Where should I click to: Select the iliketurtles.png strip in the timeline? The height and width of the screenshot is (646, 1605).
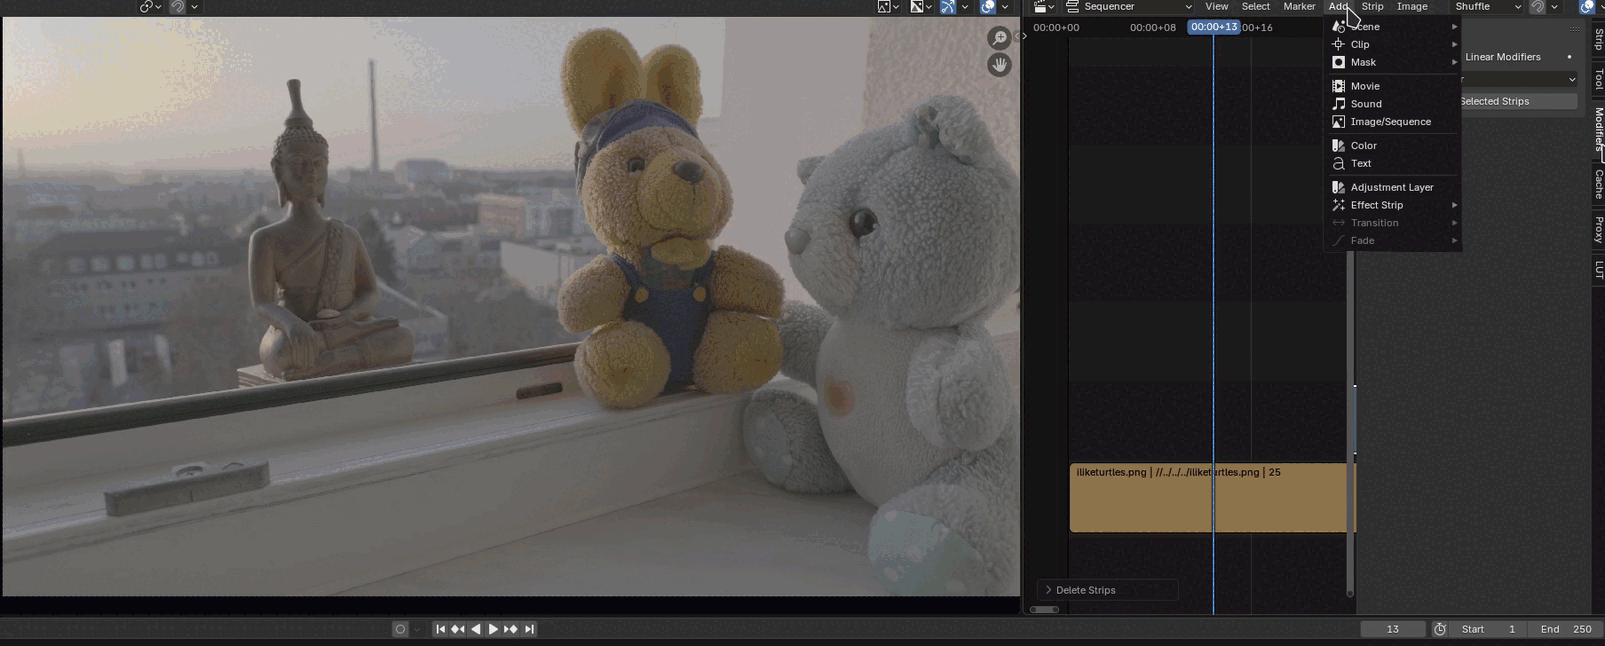[x=1212, y=497]
